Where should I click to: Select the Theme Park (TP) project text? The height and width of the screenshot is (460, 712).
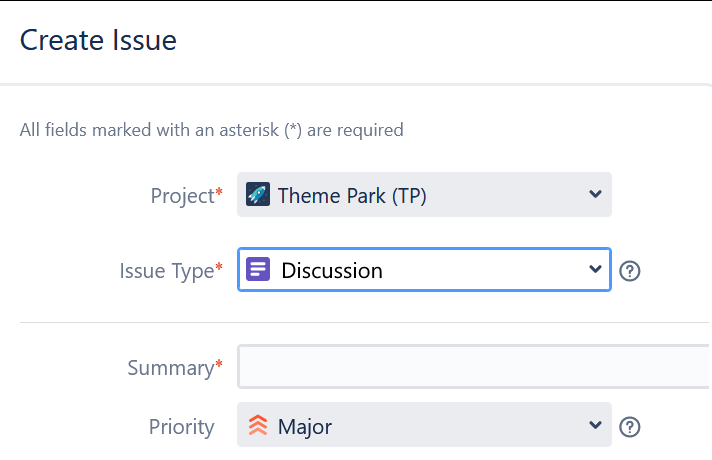click(352, 196)
